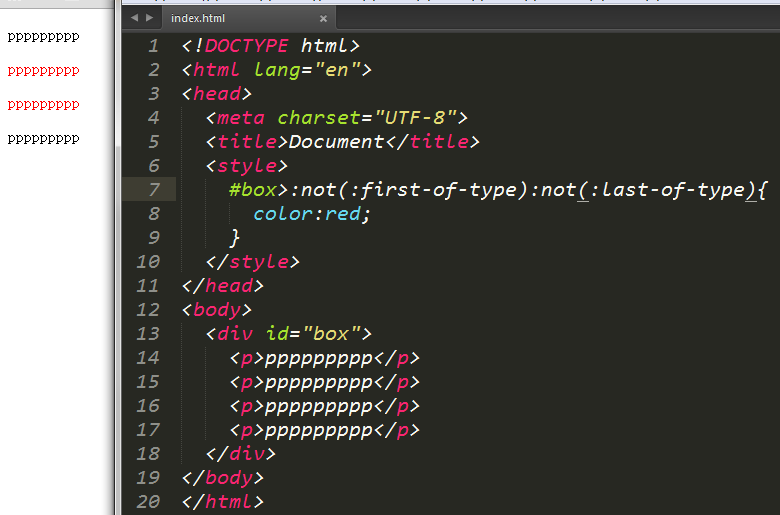Click the p element on line 17
780x515 pixels.
pos(324,430)
